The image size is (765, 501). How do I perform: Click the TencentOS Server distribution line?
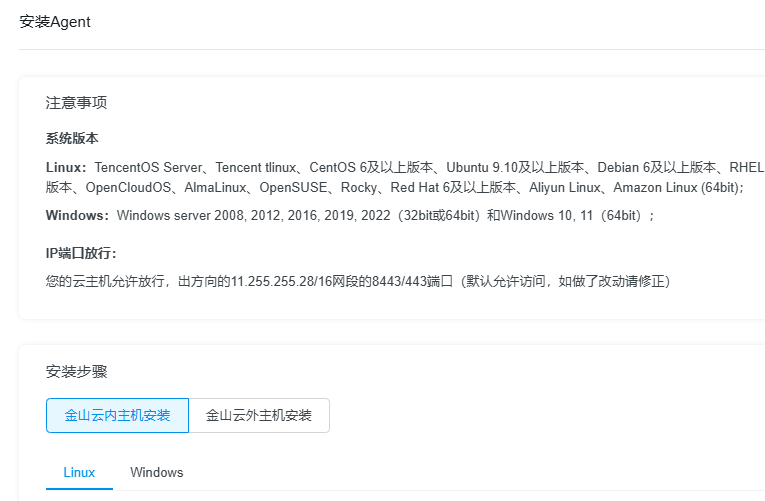tap(429, 167)
